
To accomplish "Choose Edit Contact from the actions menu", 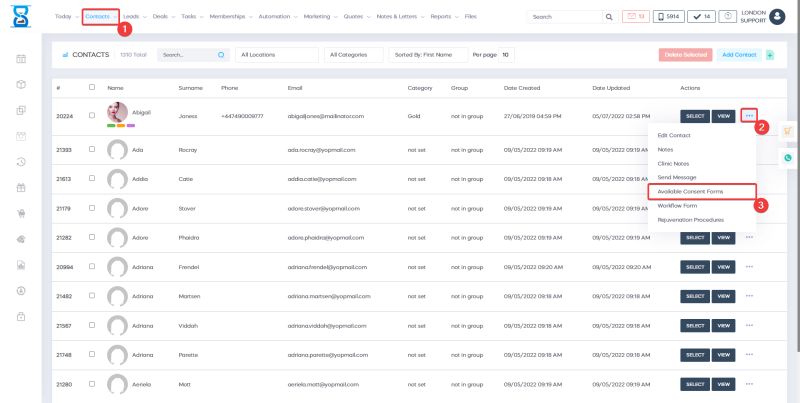I will 674,135.
